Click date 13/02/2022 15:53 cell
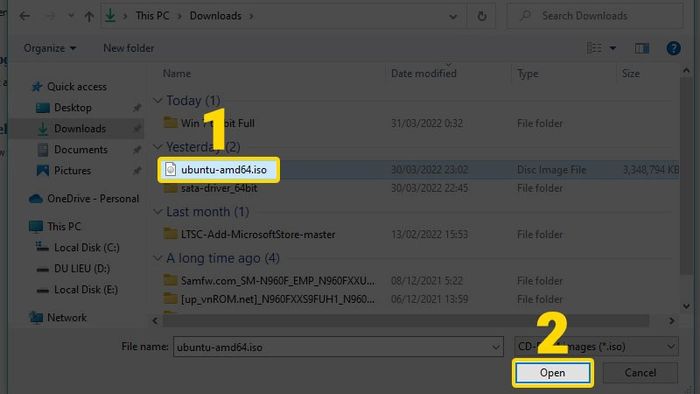Screen dimensions: 700x394 (x=429, y=235)
